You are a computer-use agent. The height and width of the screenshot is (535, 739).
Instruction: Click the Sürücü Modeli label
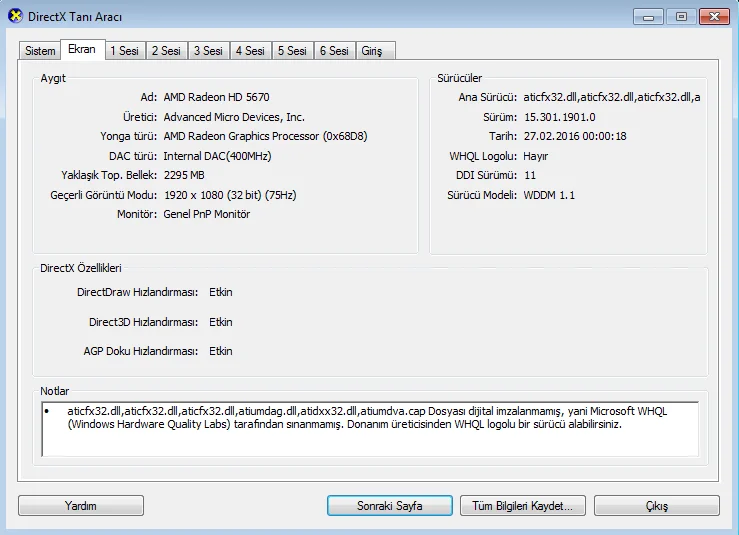click(482, 195)
